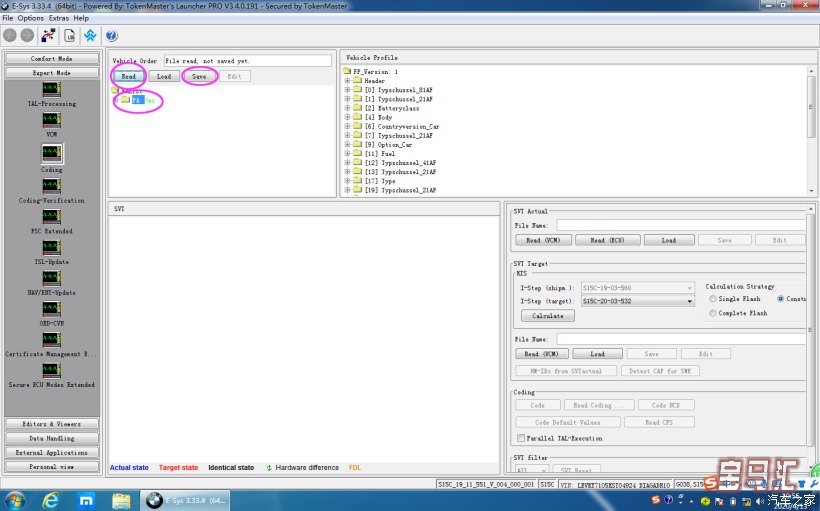Select the Complete Flash radio button
The image size is (820, 511).
pyautogui.click(x=713, y=313)
